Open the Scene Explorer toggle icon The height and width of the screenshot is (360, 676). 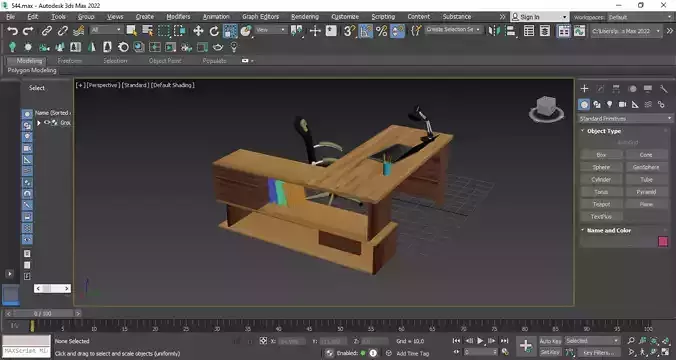[x=529, y=31]
